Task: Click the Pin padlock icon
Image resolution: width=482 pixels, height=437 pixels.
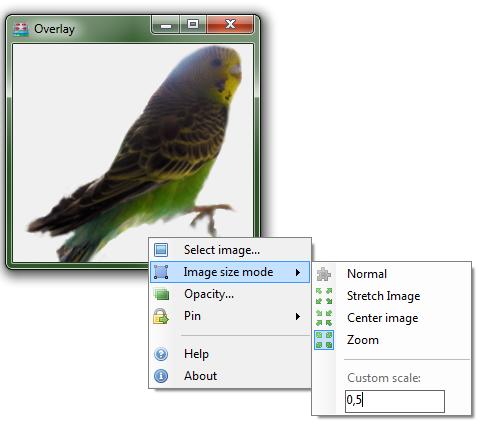Action: click(161, 316)
